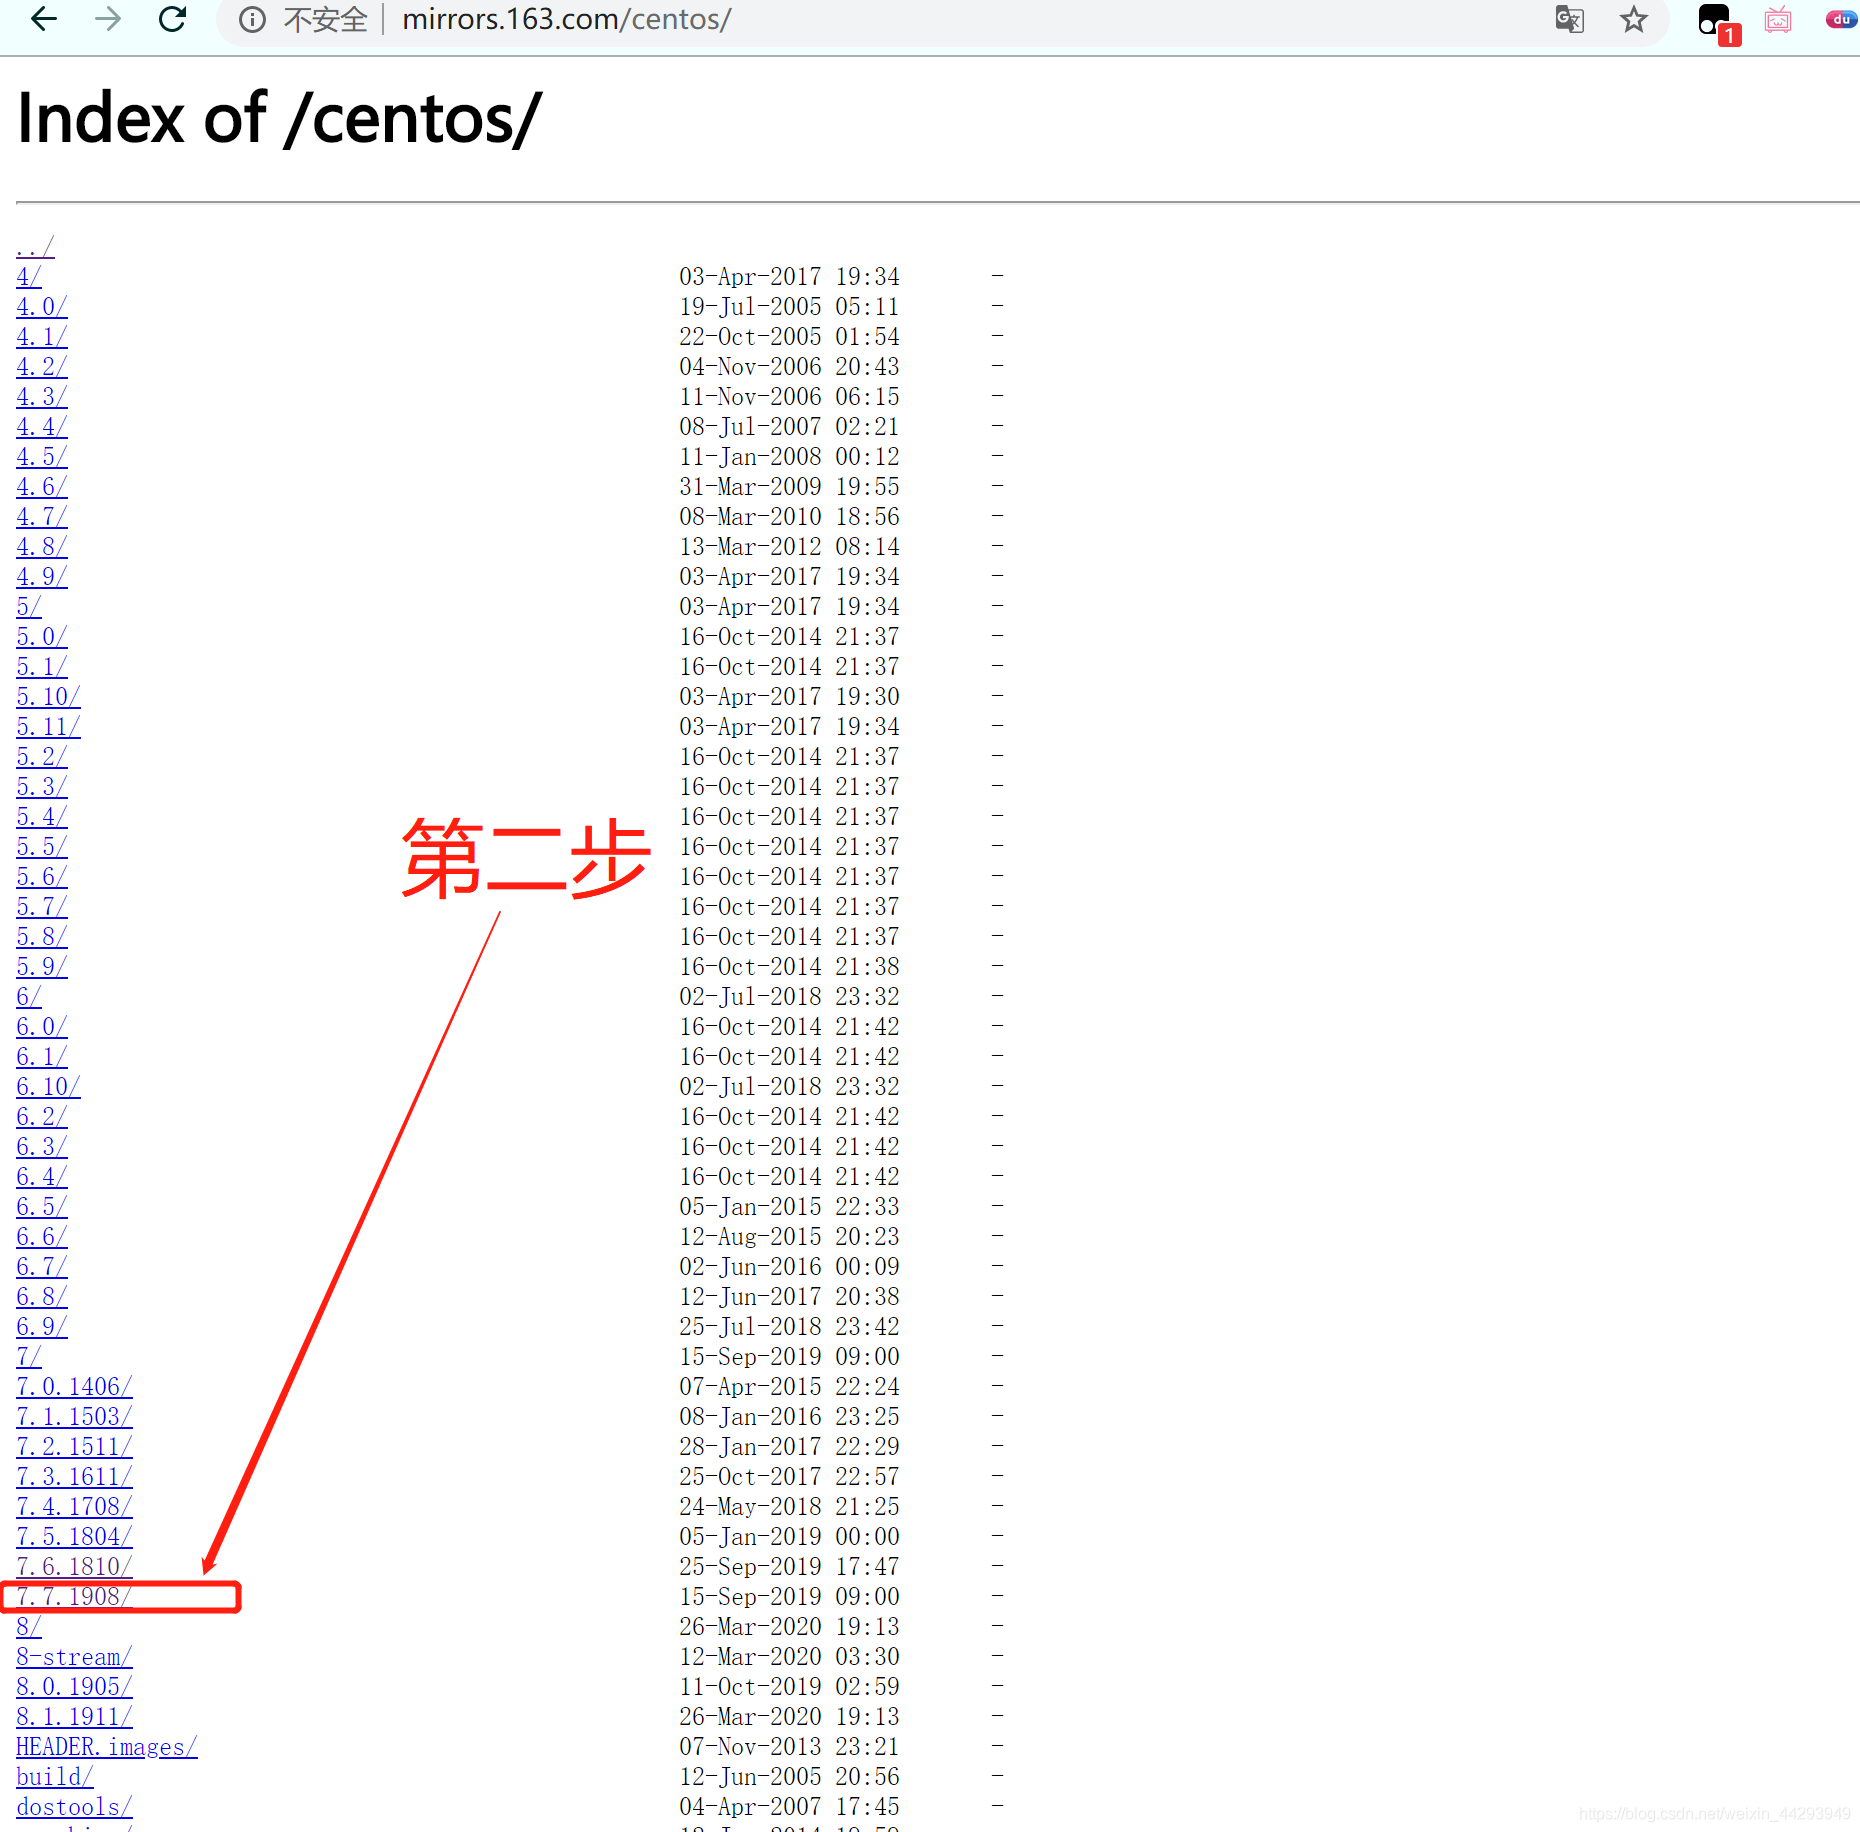The image size is (1860, 1832).
Task: Open the 7.6.1810/ directory
Action: 74,1566
